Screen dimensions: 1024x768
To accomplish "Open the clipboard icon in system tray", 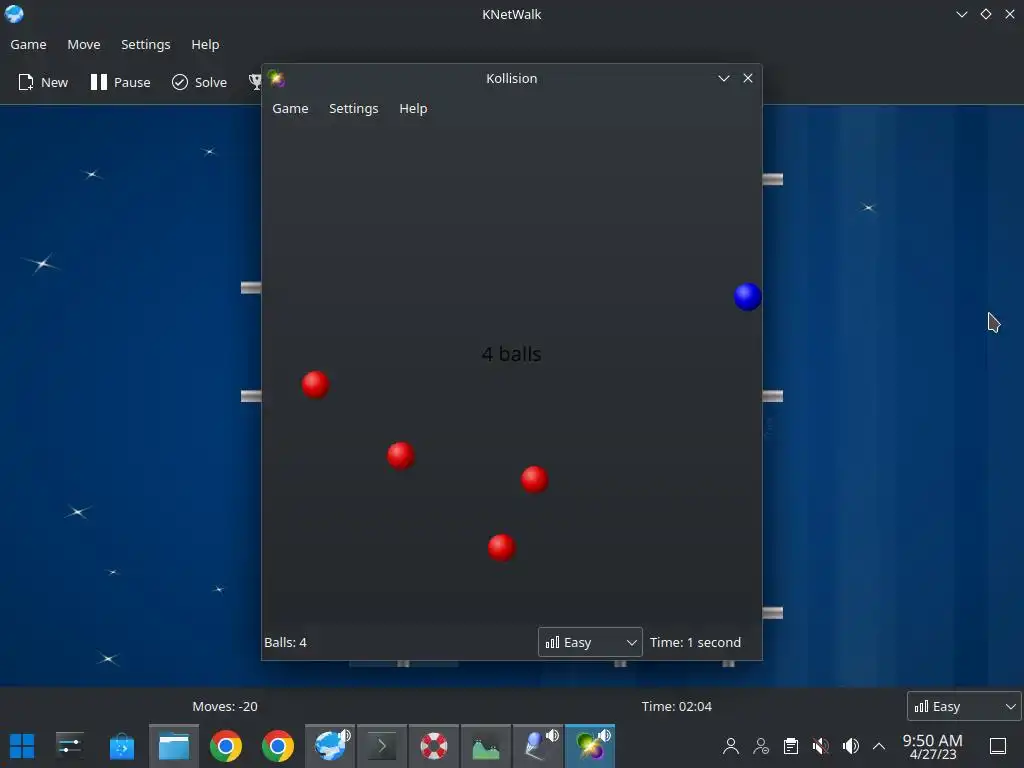I will 791,746.
